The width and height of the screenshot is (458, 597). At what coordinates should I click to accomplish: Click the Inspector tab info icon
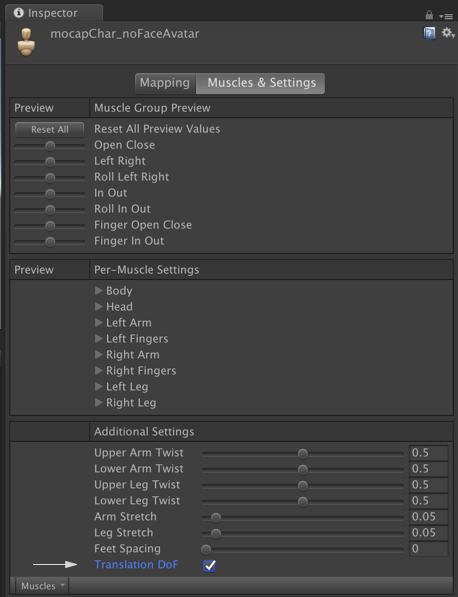point(18,13)
